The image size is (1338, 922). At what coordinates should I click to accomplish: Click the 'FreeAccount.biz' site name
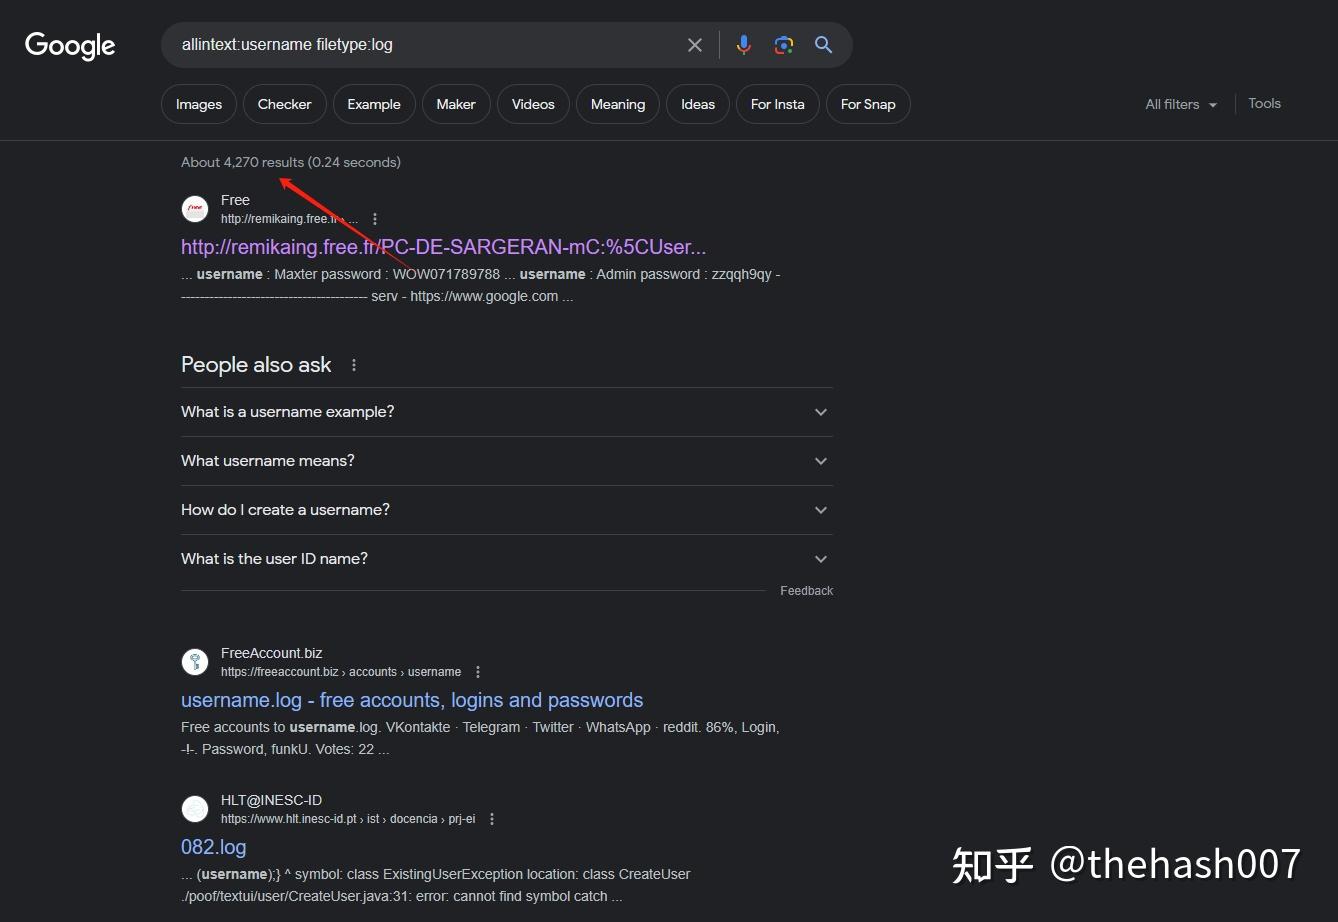coord(272,653)
